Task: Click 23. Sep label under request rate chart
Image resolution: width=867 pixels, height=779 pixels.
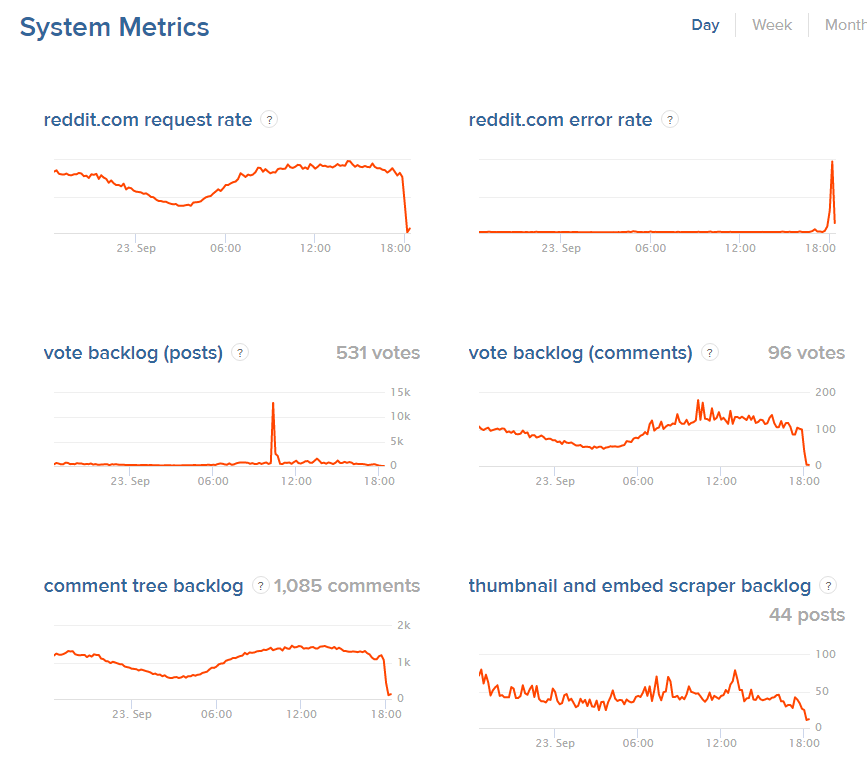Action: click(x=136, y=248)
